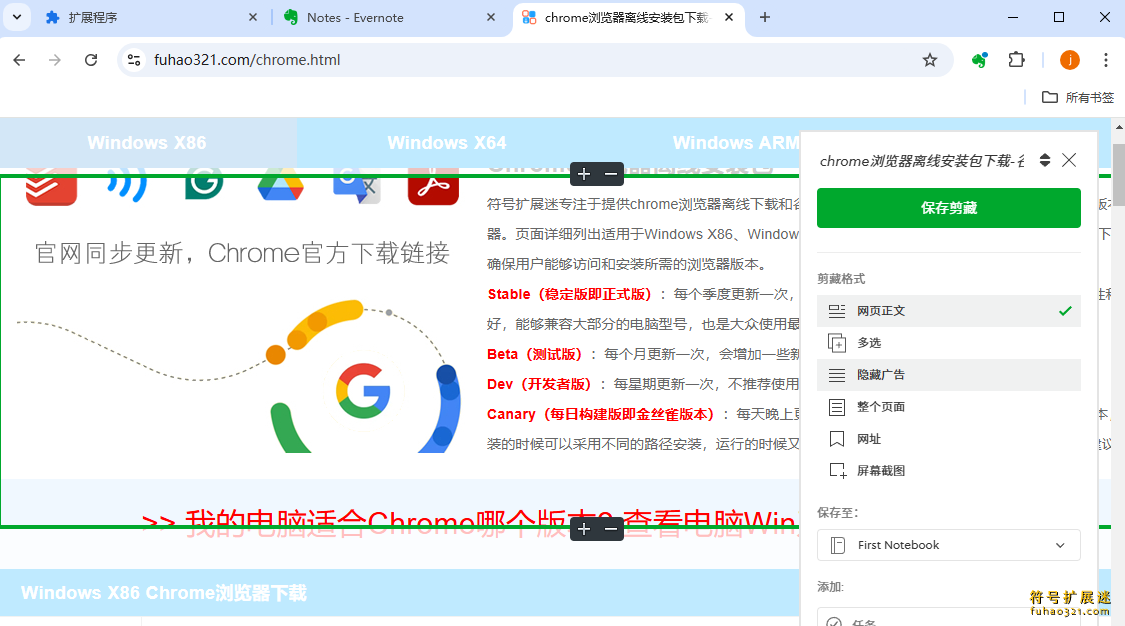
Task: Select 网址 bookmark clip format
Action: (949, 439)
